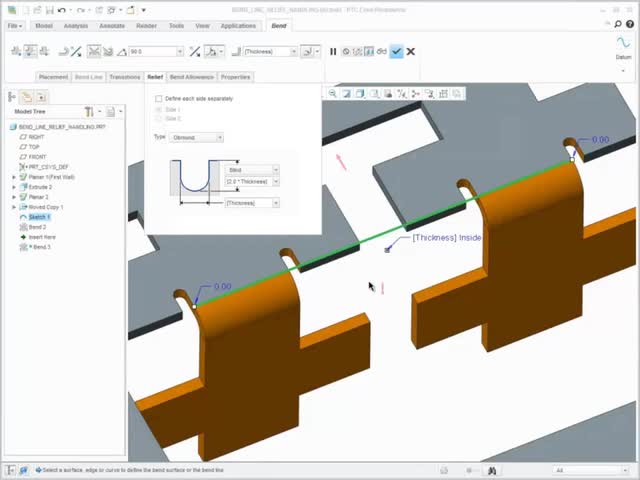Viewport: 640px width, 480px height.
Task: Toggle the glasses verify-preview icon
Action: coord(382,51)
